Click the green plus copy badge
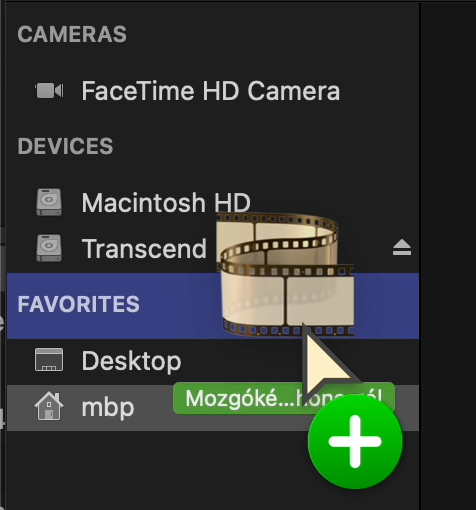 [355, 441]
